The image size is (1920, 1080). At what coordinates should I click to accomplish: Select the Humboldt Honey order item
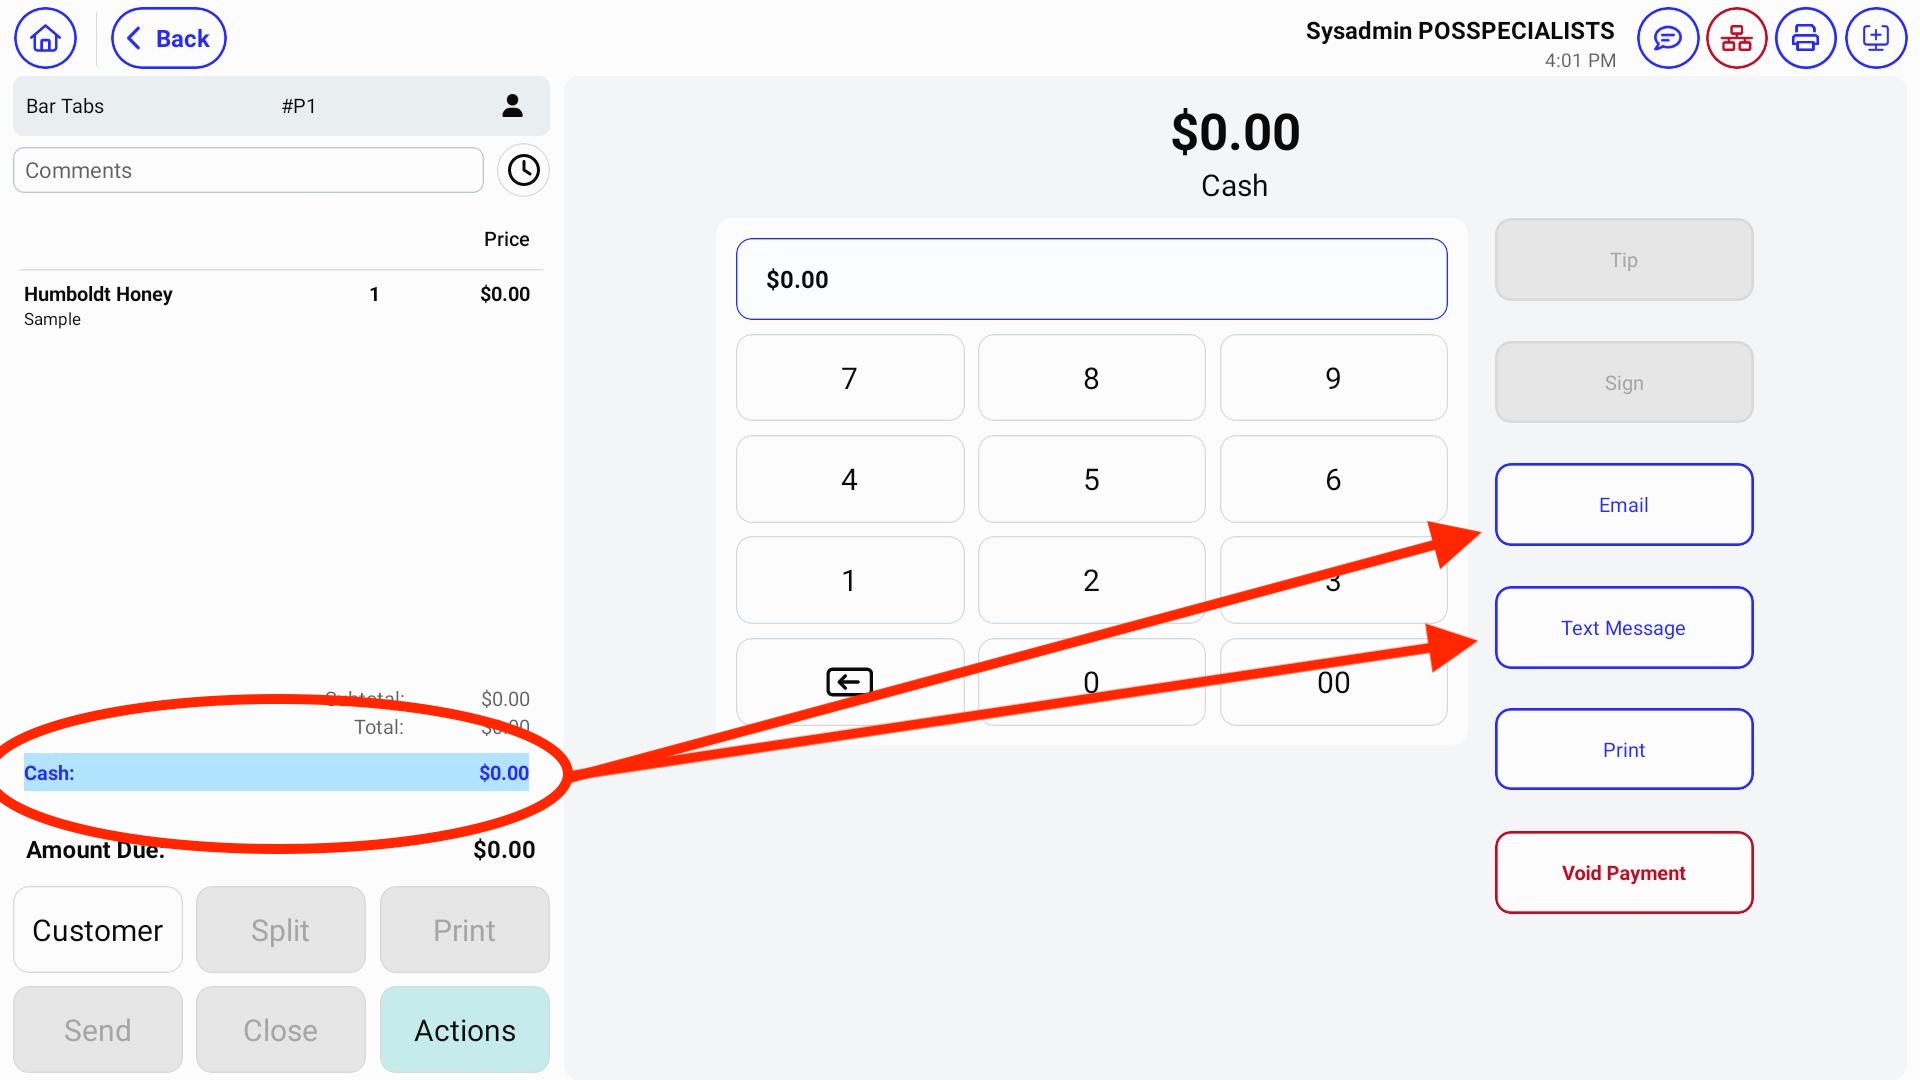pos(98,294)
